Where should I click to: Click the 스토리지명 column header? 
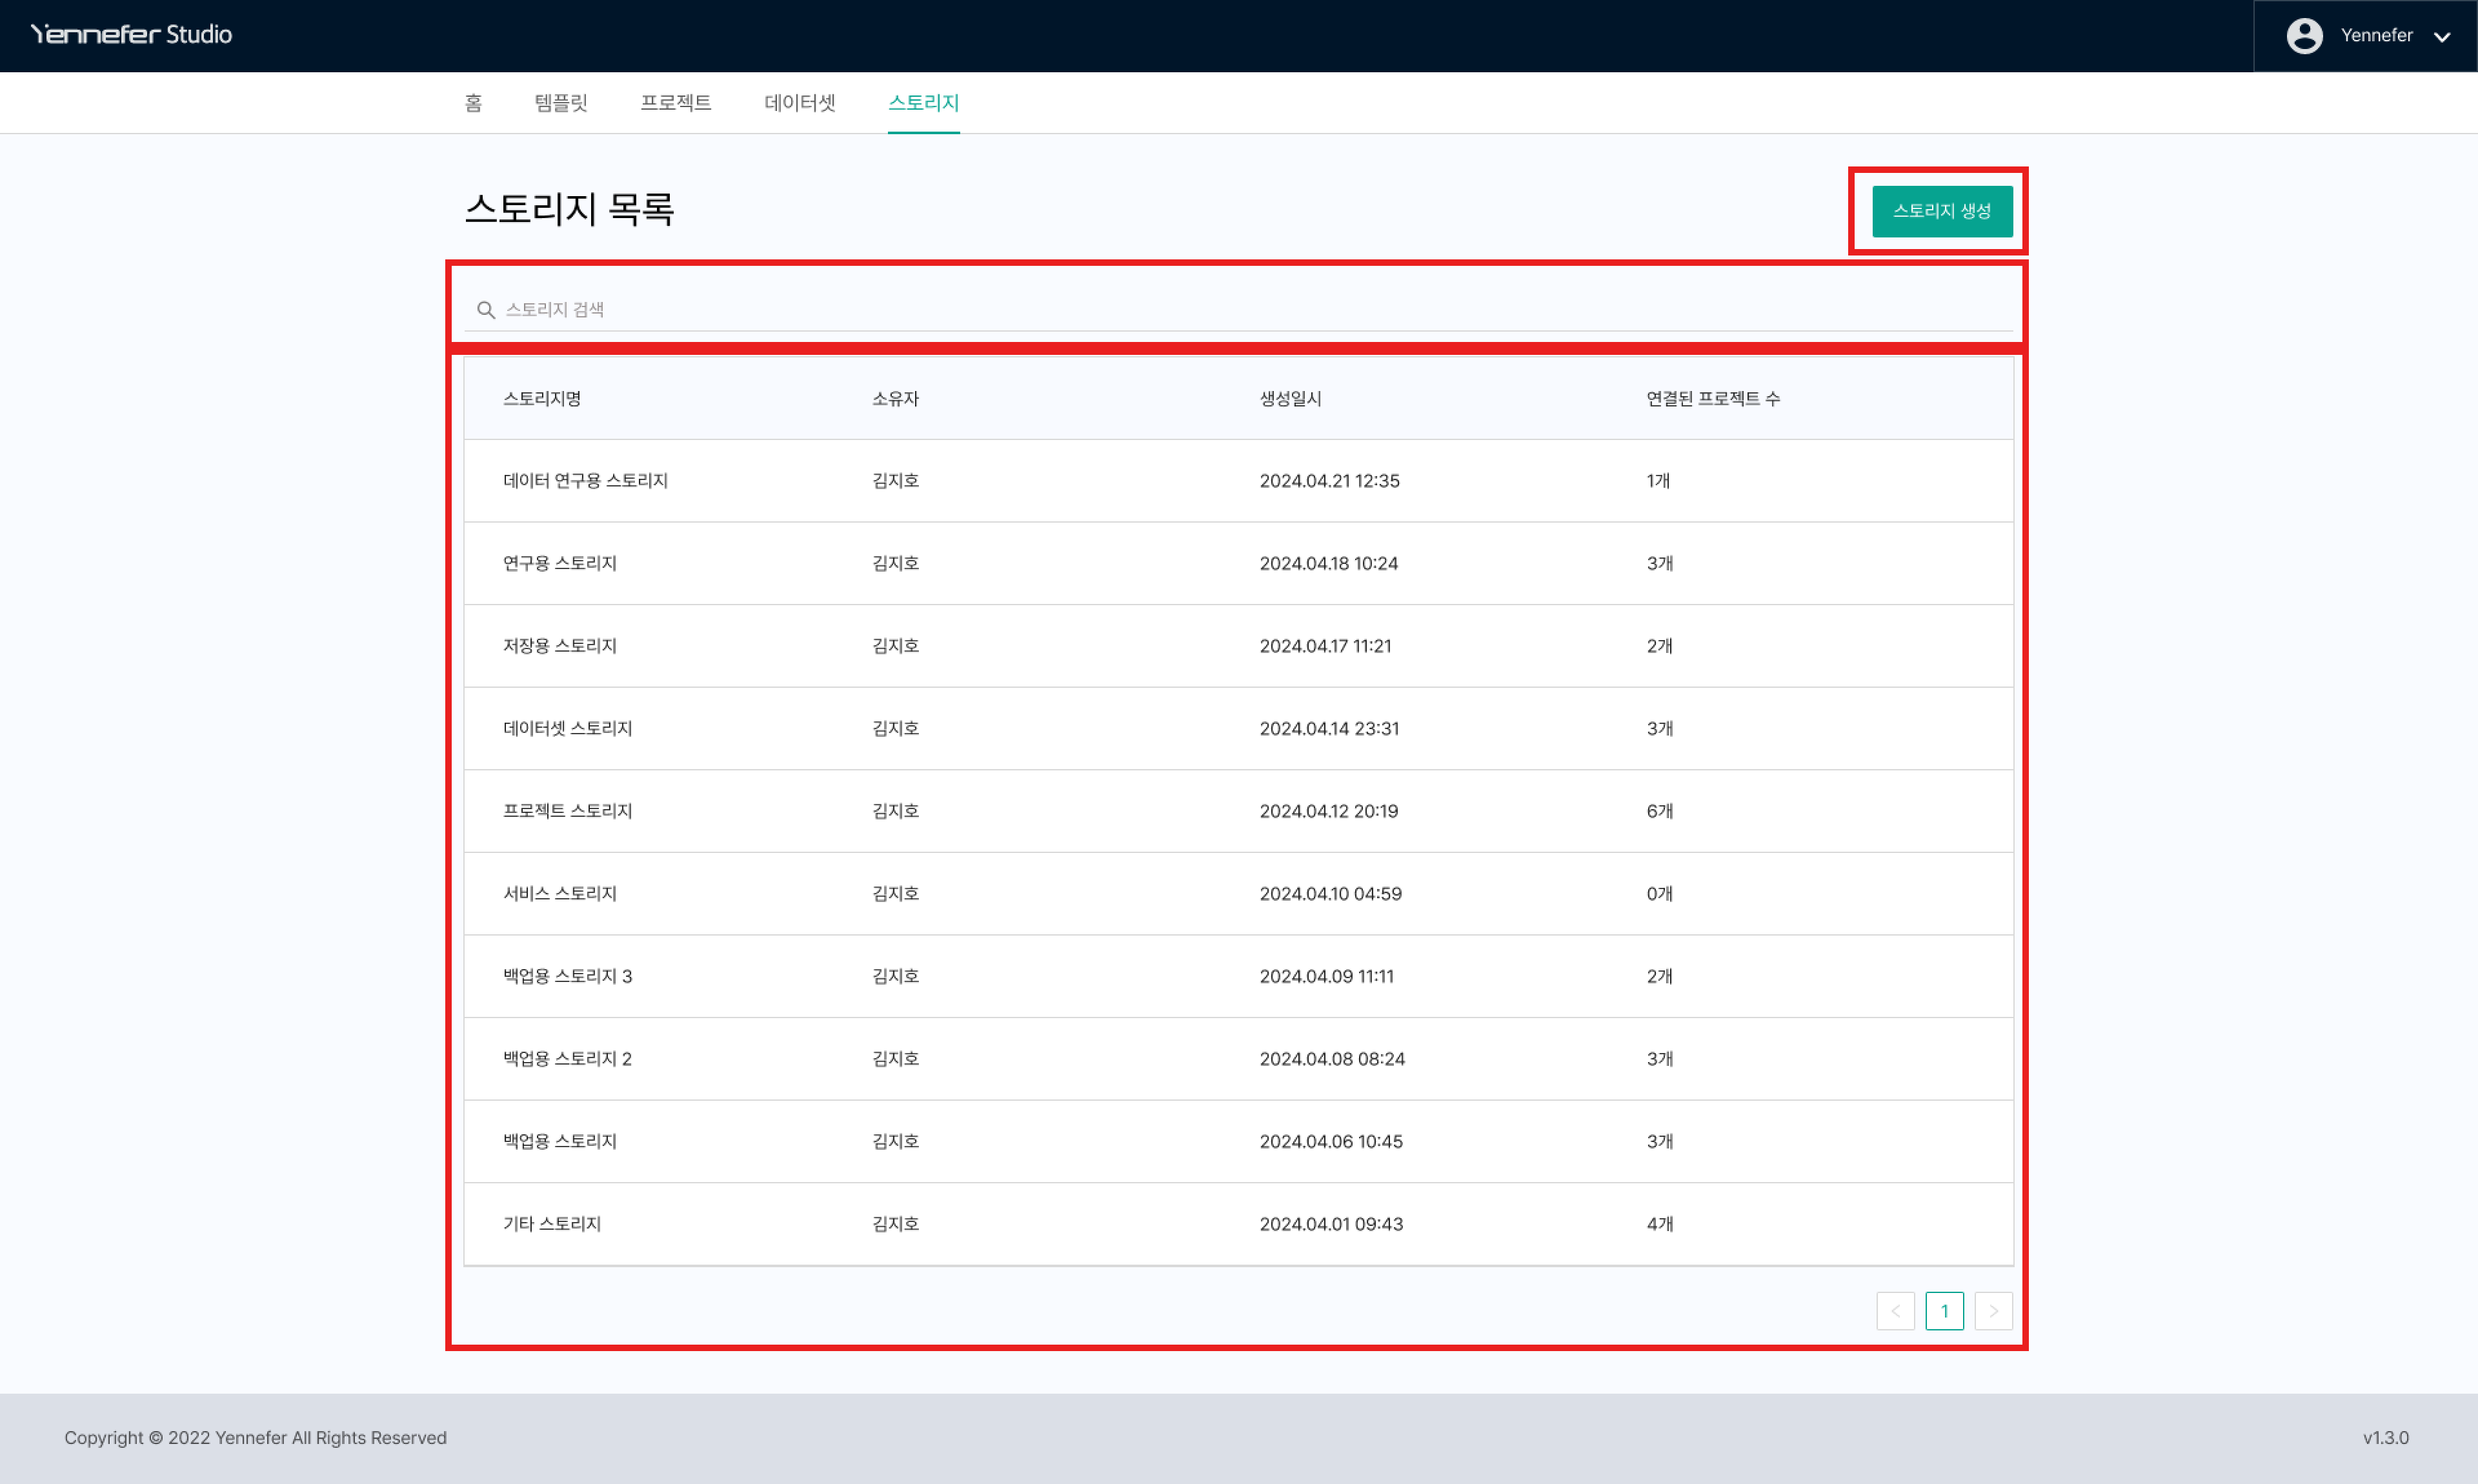(x=542, y=399)
